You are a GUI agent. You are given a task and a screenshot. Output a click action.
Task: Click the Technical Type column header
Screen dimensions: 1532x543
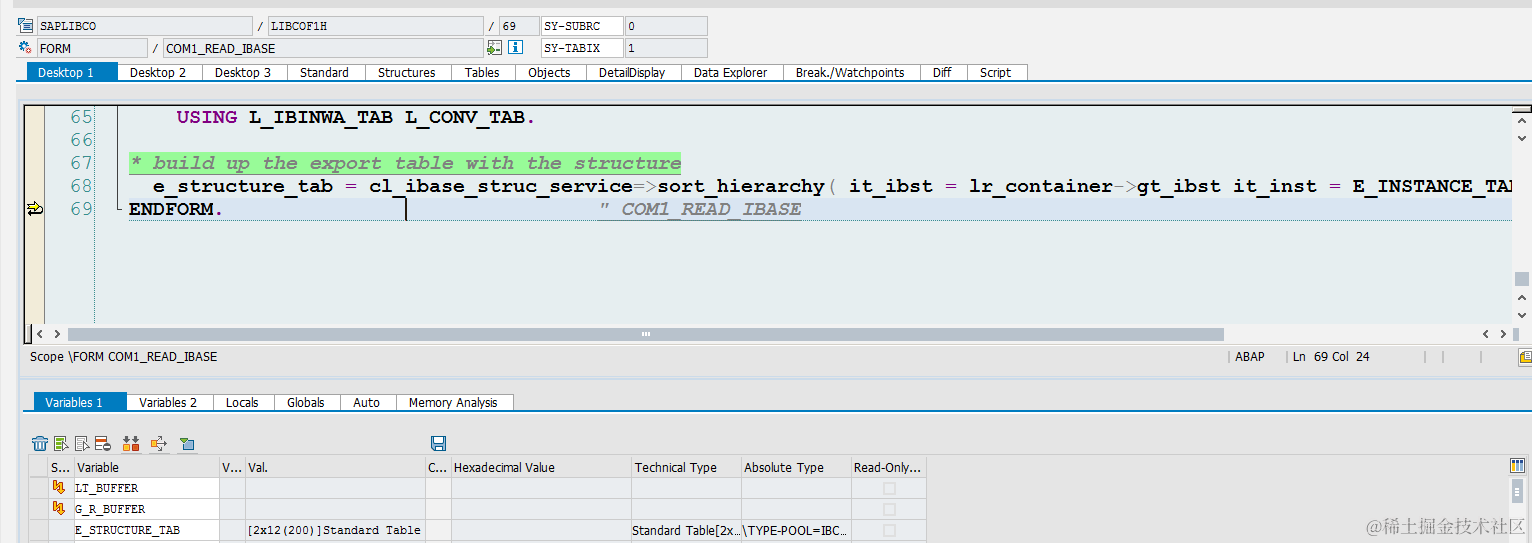click(686, 467)
